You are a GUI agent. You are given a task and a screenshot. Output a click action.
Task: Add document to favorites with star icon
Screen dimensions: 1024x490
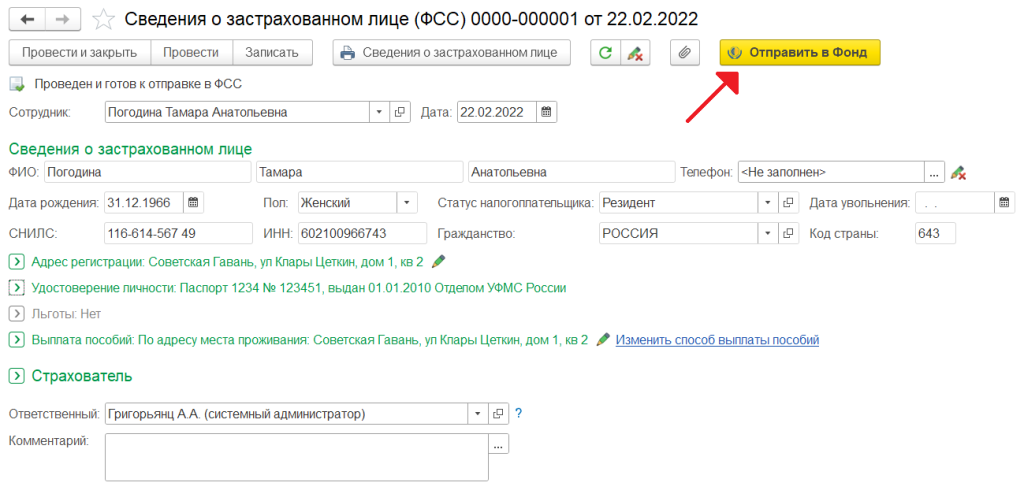pyautogui.click(x=103, y=20)
